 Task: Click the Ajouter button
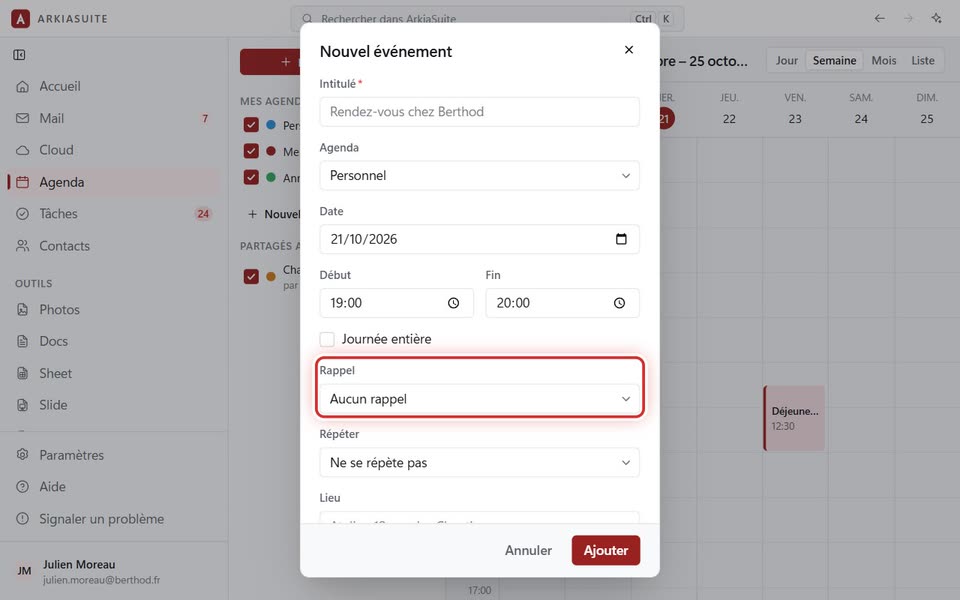coord(606,550)
